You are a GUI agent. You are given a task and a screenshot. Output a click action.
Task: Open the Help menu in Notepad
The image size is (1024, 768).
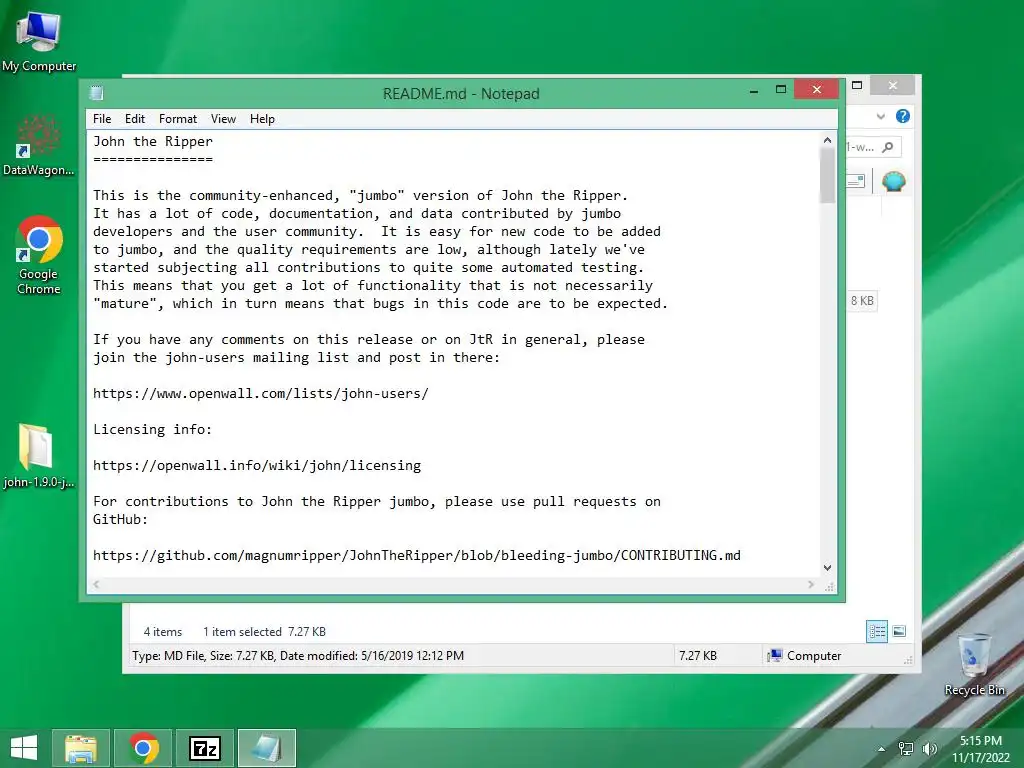tap(262, 119)
